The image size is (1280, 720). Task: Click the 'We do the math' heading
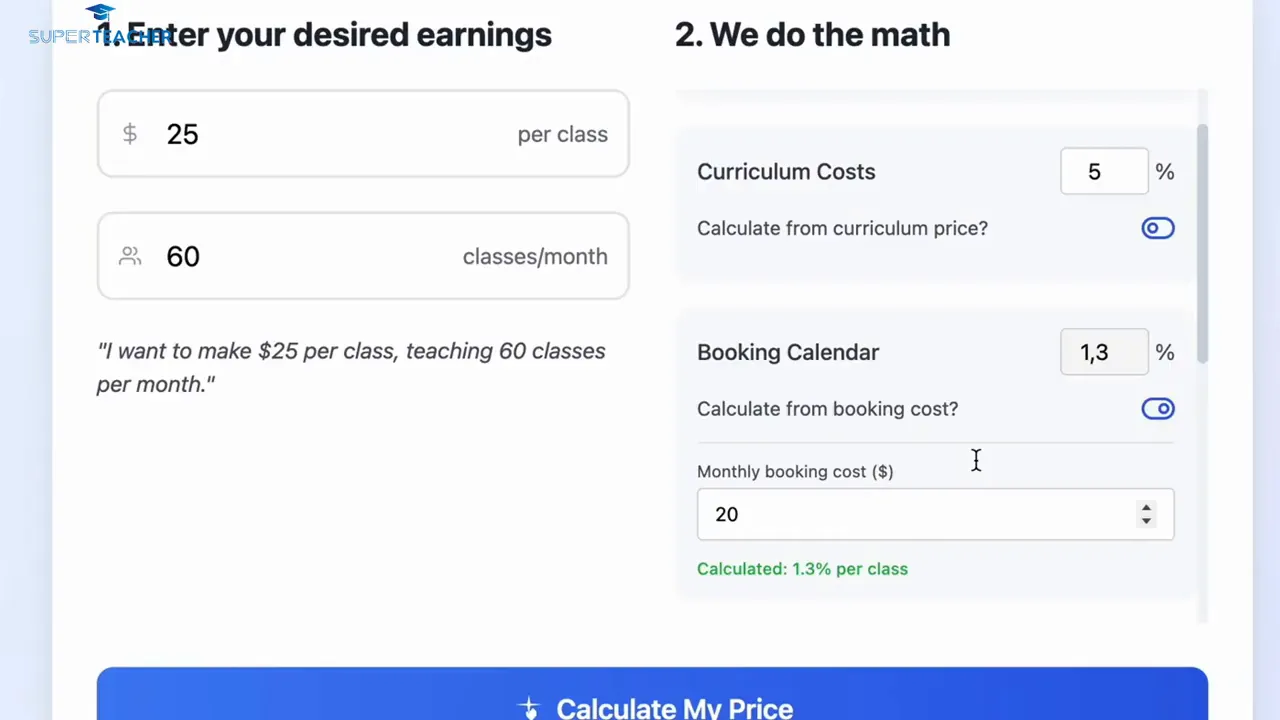[x=812, y=35]
